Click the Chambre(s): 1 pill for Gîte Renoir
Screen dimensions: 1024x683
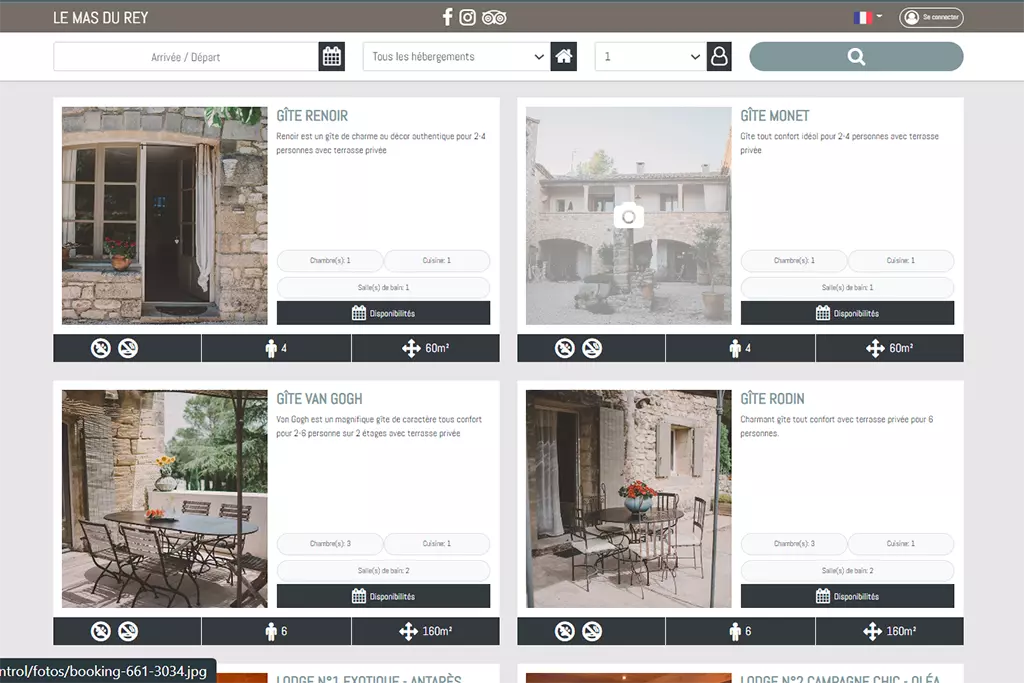pyautogui.click(x=330, y=261)
